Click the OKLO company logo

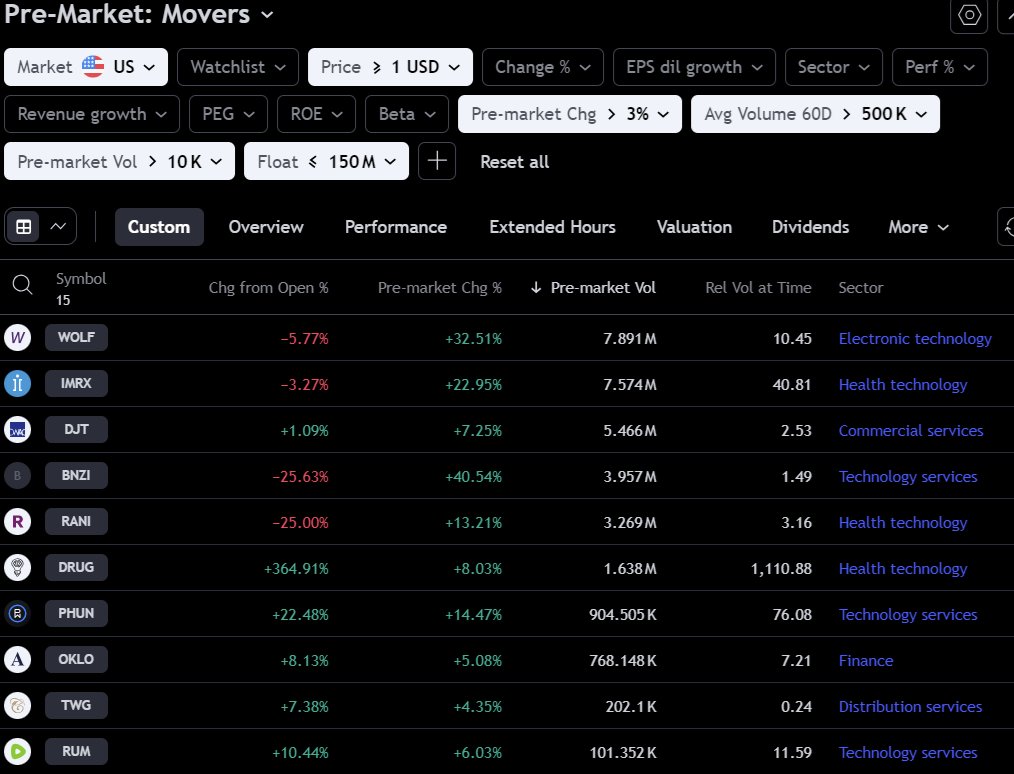point(17,659)
